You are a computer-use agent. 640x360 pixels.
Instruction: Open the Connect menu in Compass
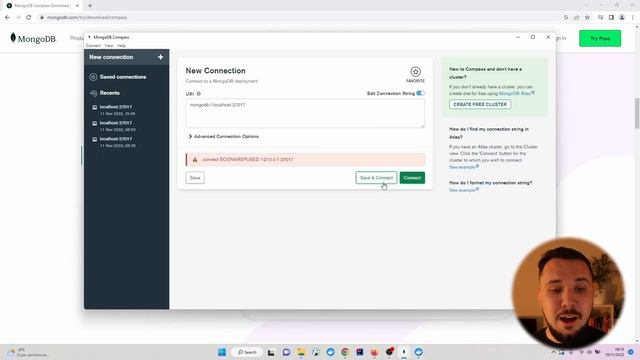coord(93,46)
